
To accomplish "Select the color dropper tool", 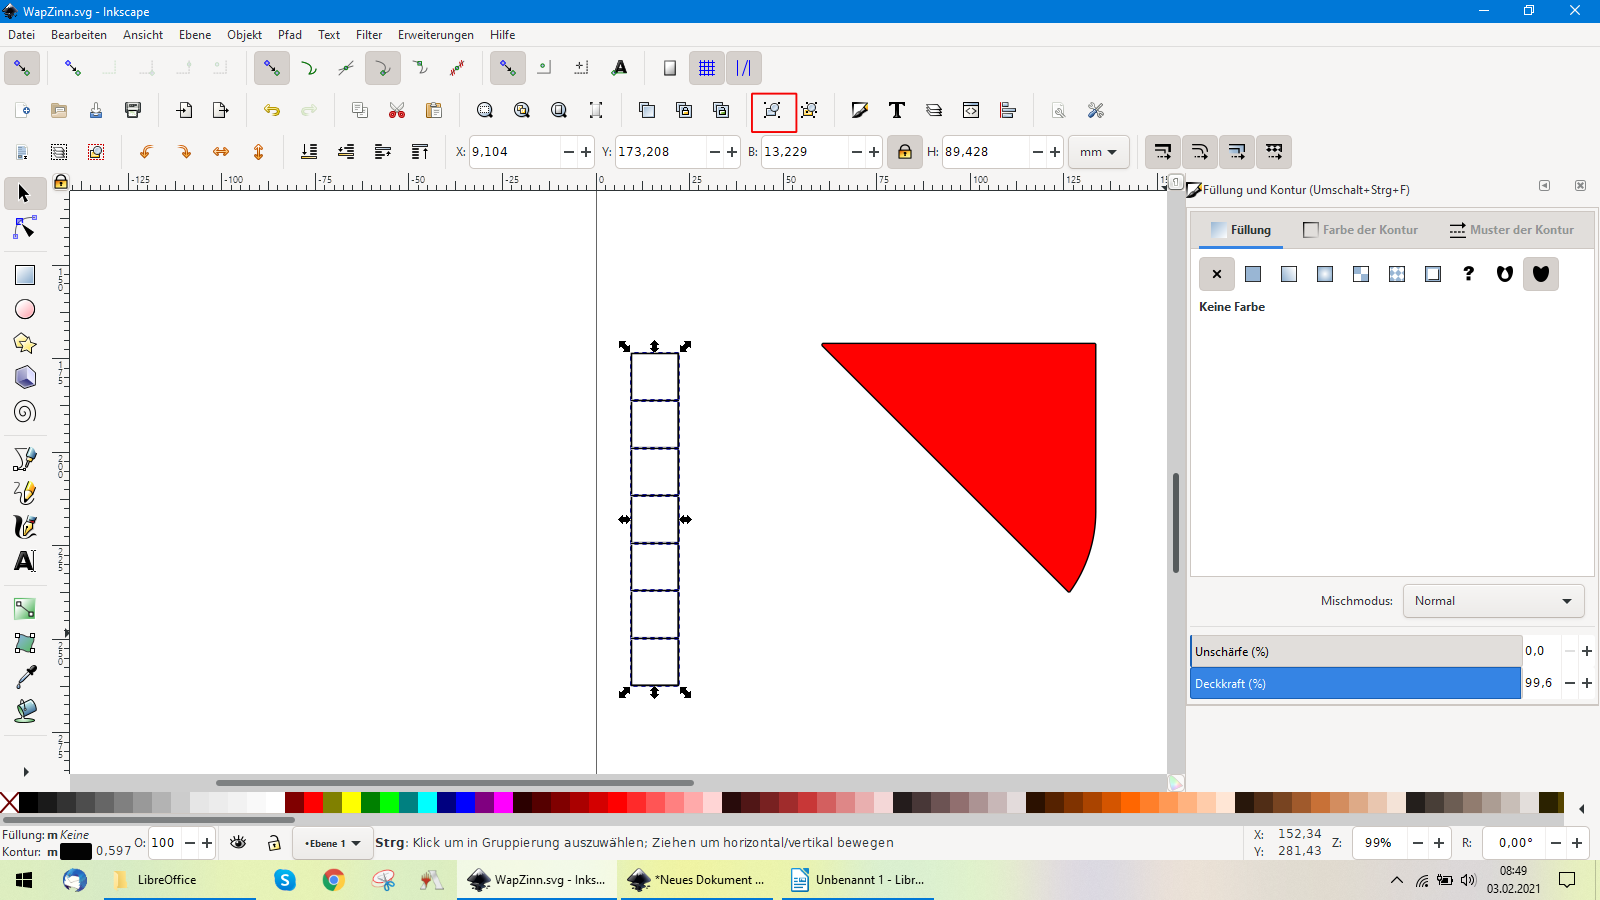I will point(25,677).
